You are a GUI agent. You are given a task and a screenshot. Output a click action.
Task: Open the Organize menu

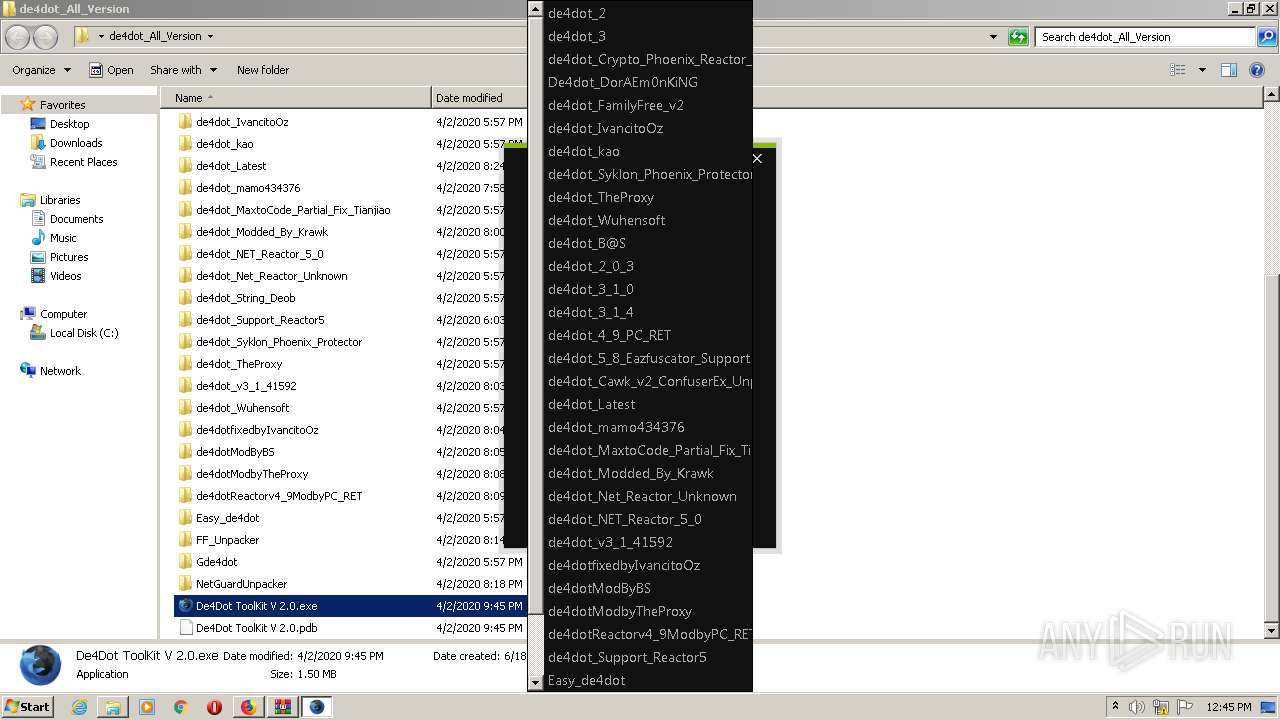[41, 70]
